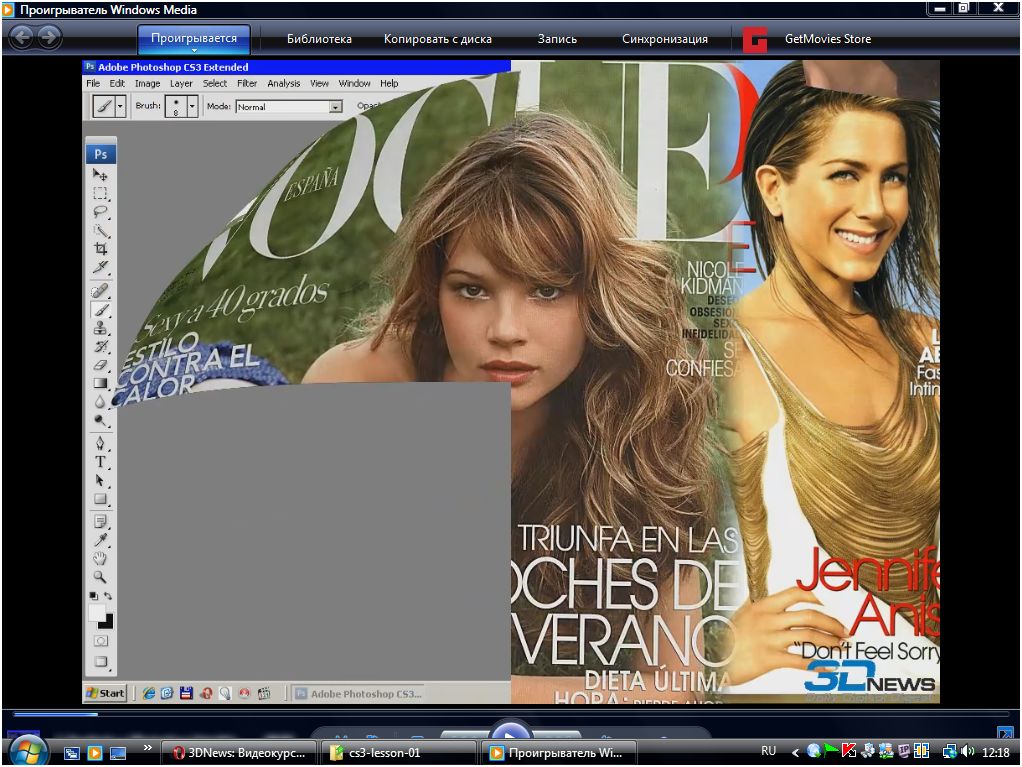Switch to the 3DNews: Видеокурс taskbar window
The image size is (1022, 767).
239,753
